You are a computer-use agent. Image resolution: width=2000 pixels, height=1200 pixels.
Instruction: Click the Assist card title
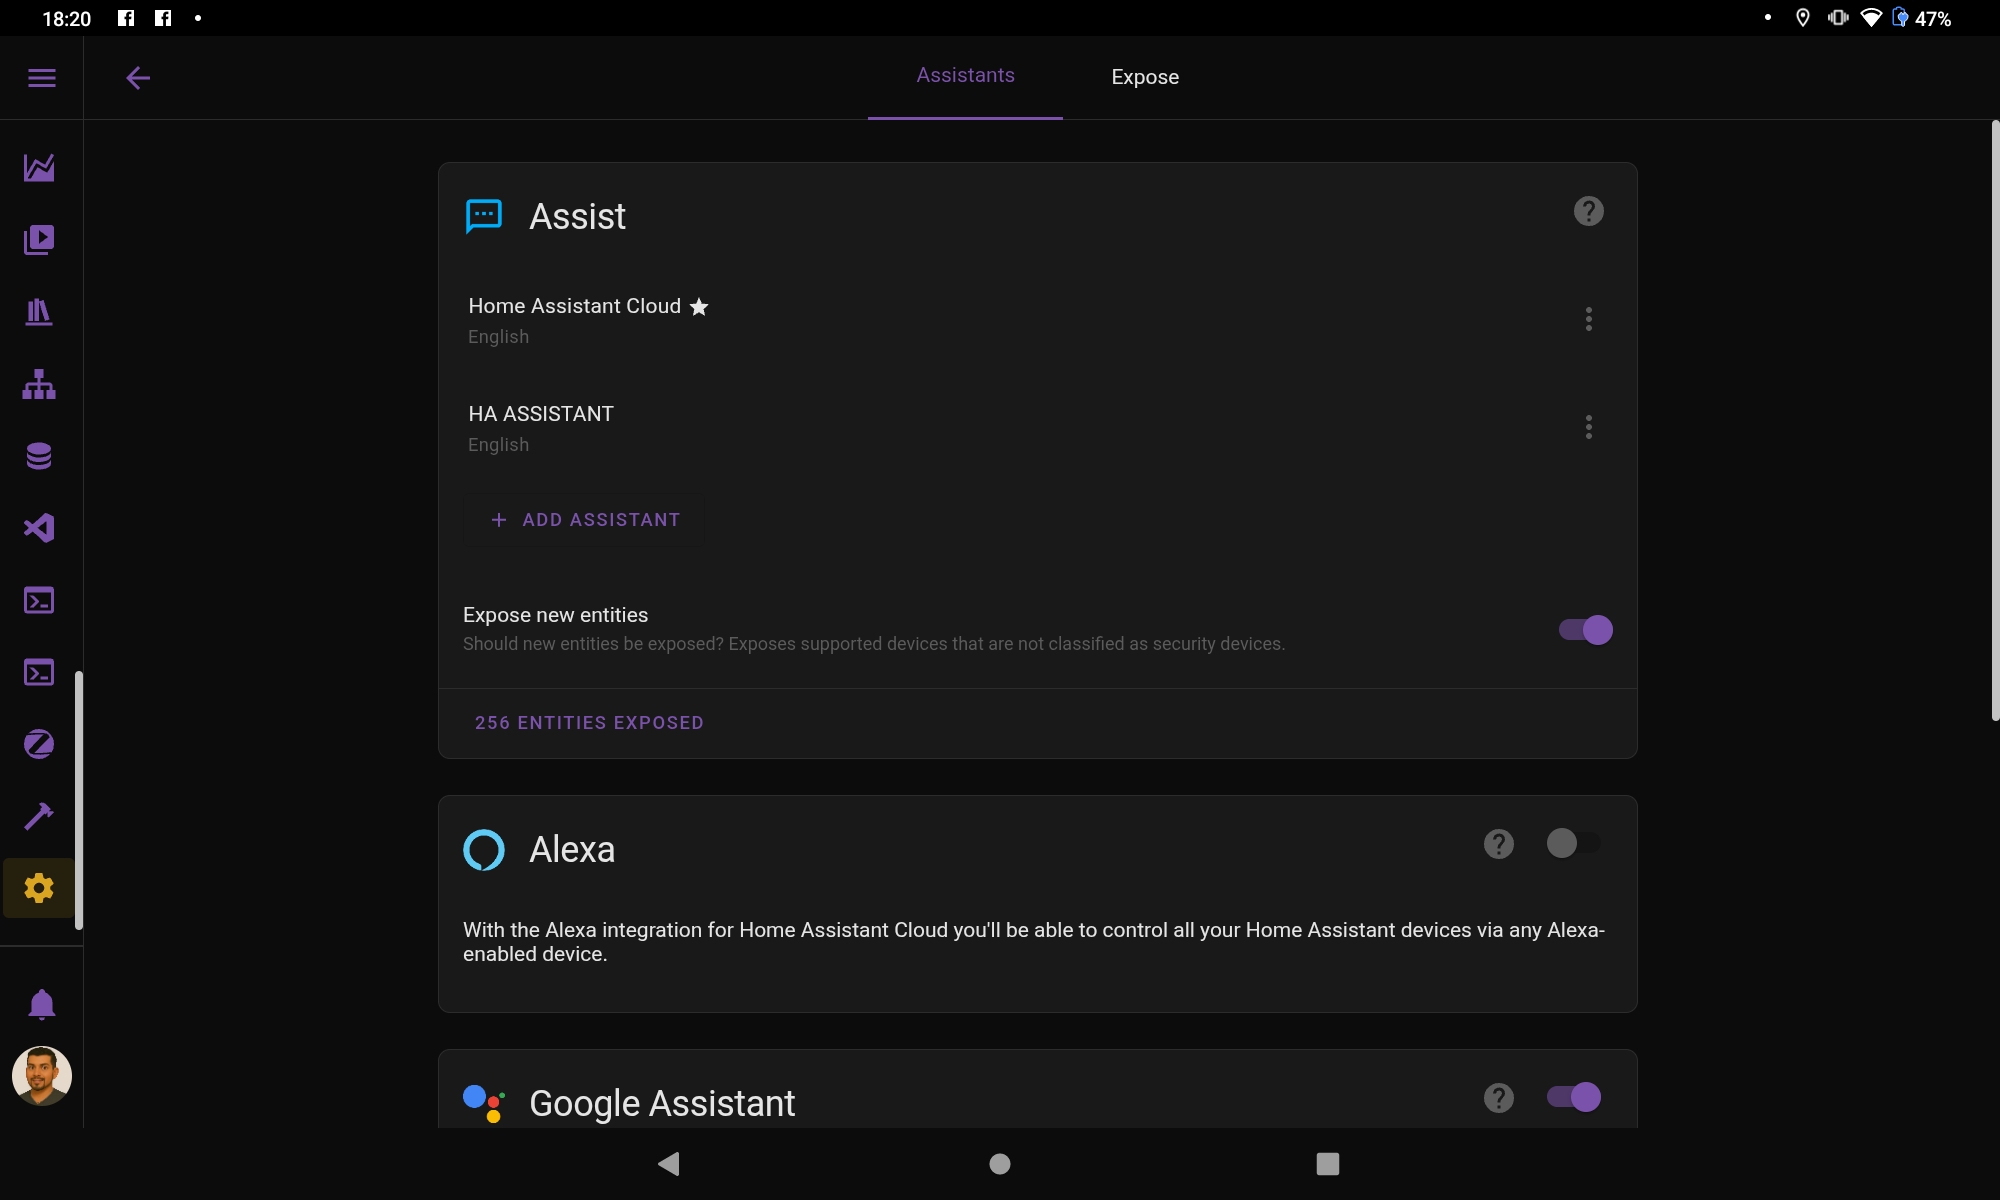577,217
